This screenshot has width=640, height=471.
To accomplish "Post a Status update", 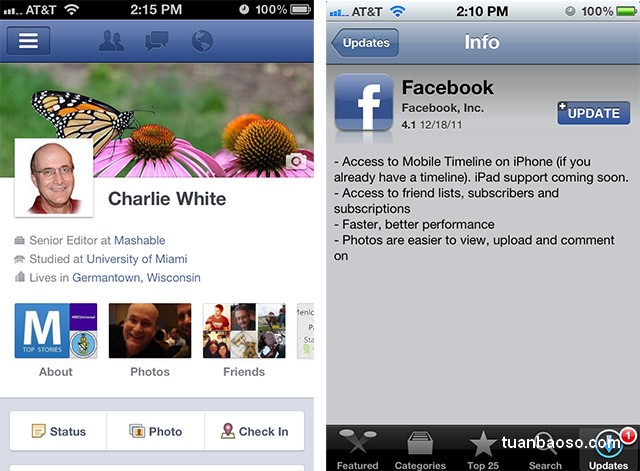I will tap(58, 431).
